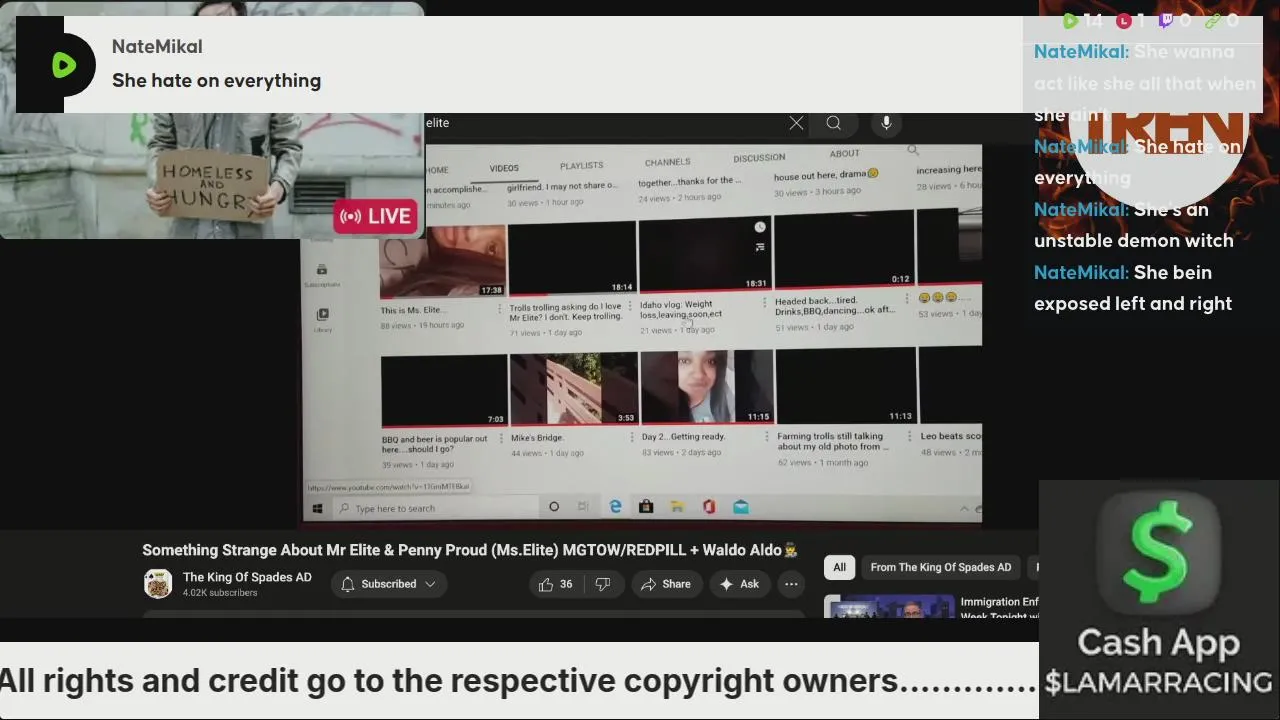
Task: Switch to the HOME channel tab
Action: coord(437,170)
